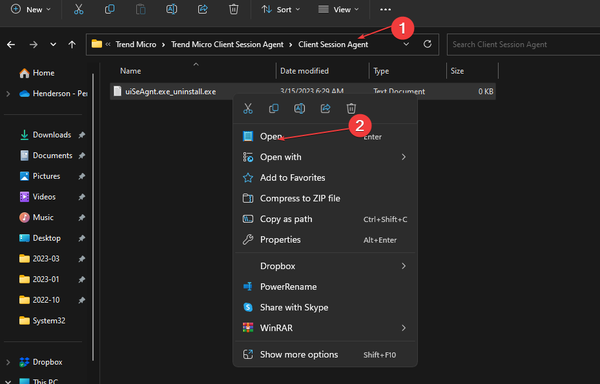The width and height of the screenshot is (600, 384).
Task: Expand the address bar history dropdown
Action: 406,45
